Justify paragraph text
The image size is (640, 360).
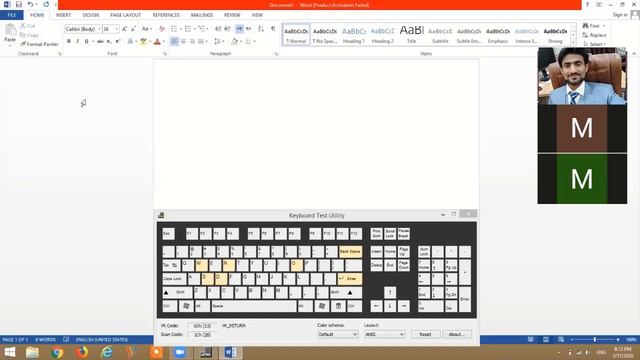coord(202,41)
